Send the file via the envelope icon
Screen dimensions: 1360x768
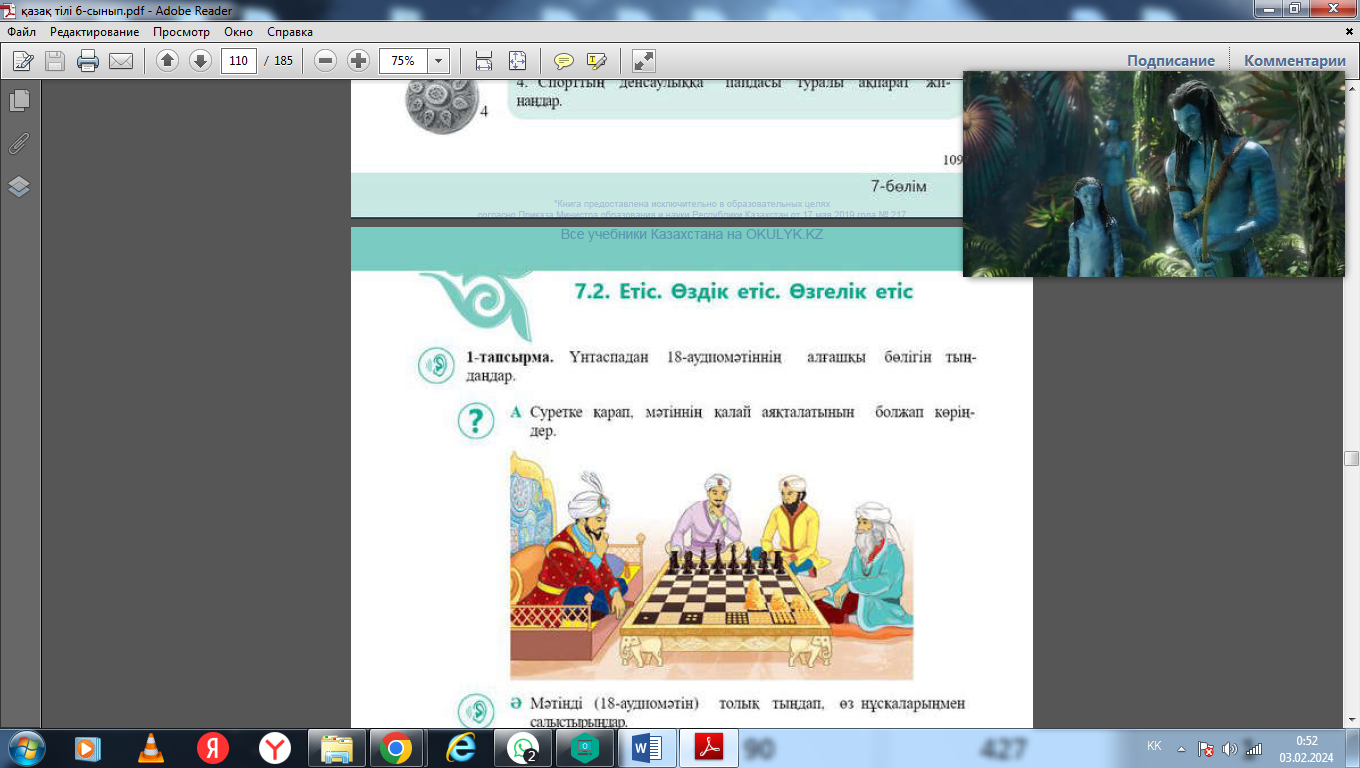(121, 61)
